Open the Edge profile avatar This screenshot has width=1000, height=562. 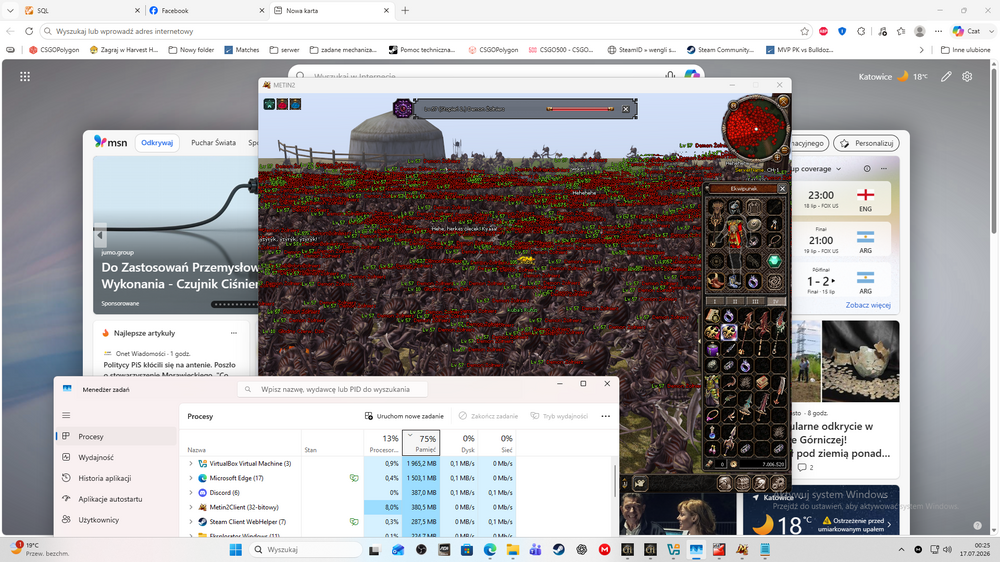pos(920,31)
